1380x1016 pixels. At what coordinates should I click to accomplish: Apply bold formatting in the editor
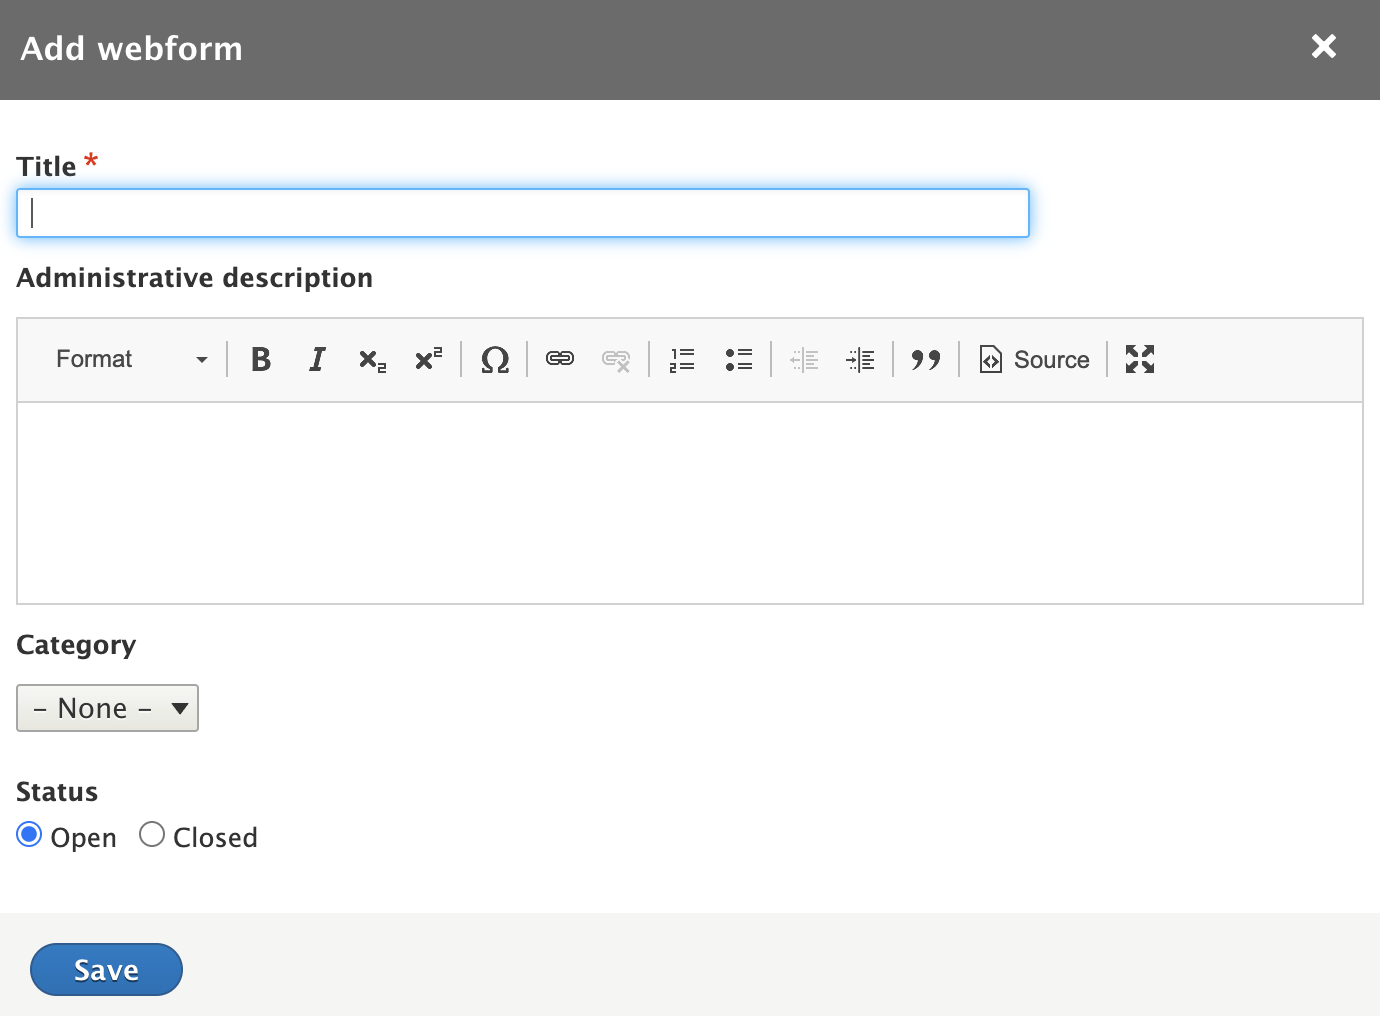tap(260, 359)
